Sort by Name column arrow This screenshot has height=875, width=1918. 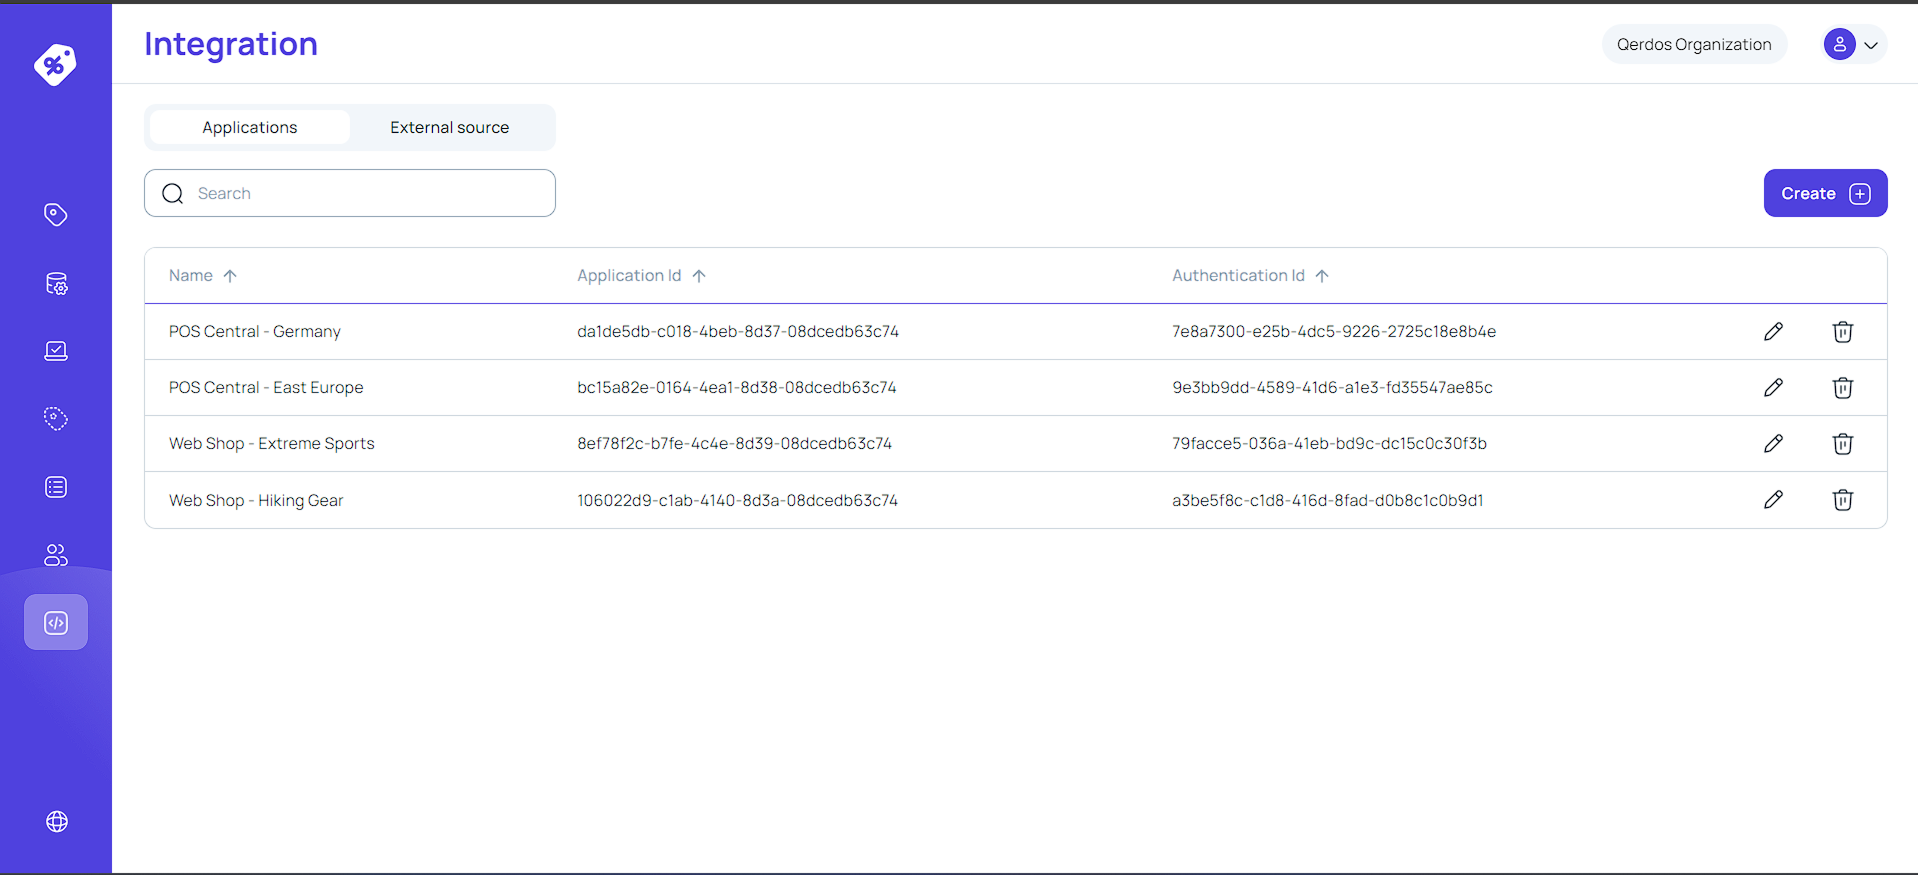[x=230, y=276]
